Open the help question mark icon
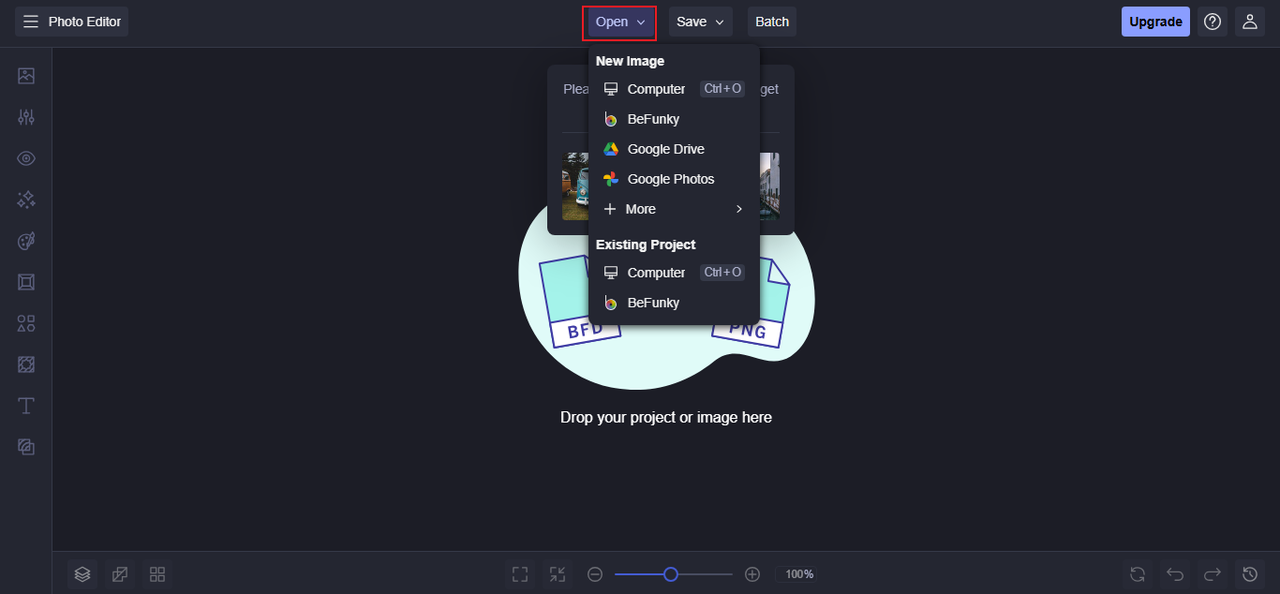1280x594 pixels. (1213, 22)
